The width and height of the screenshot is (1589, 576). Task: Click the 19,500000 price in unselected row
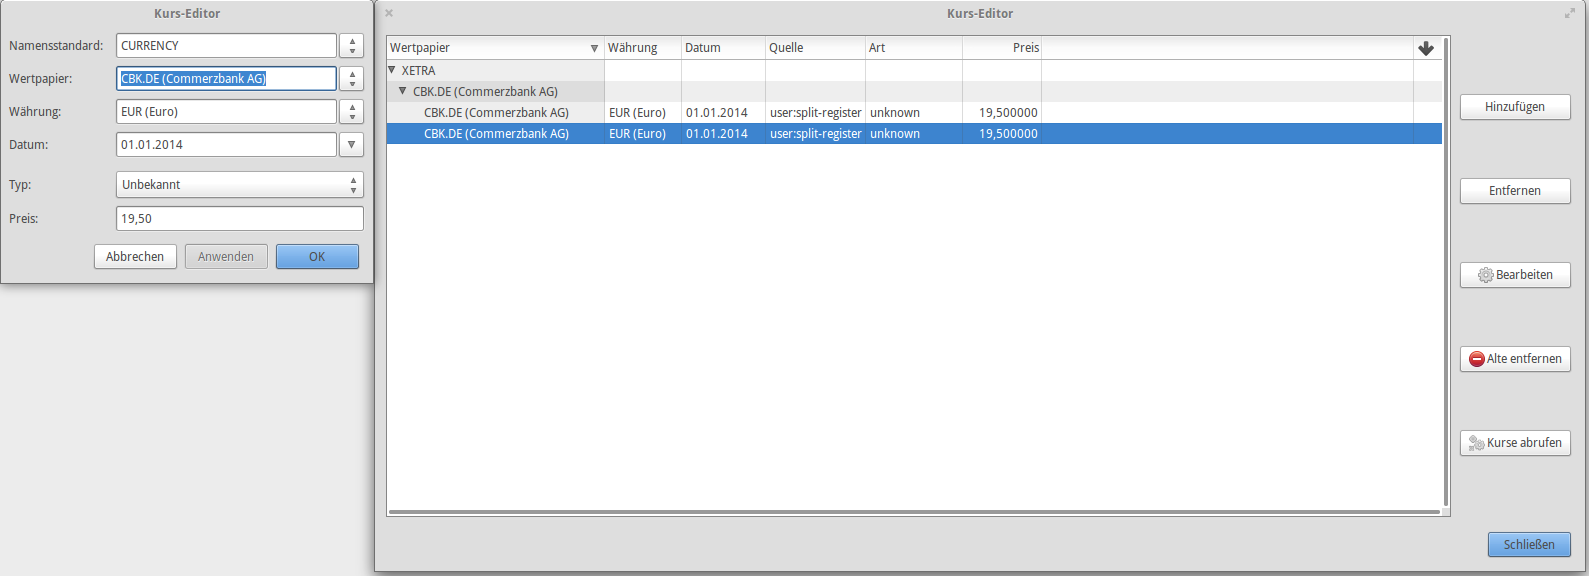coord(1008,113)
